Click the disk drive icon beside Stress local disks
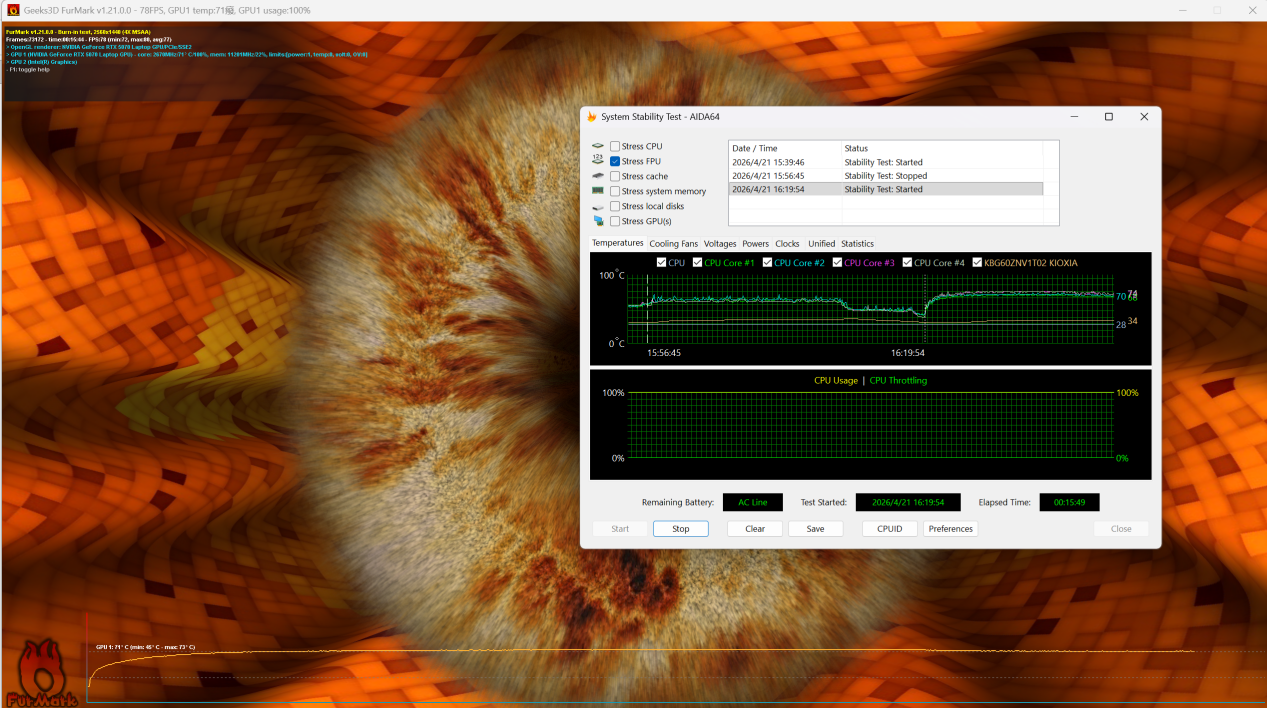1267x708 pixels. pos(598,206)
